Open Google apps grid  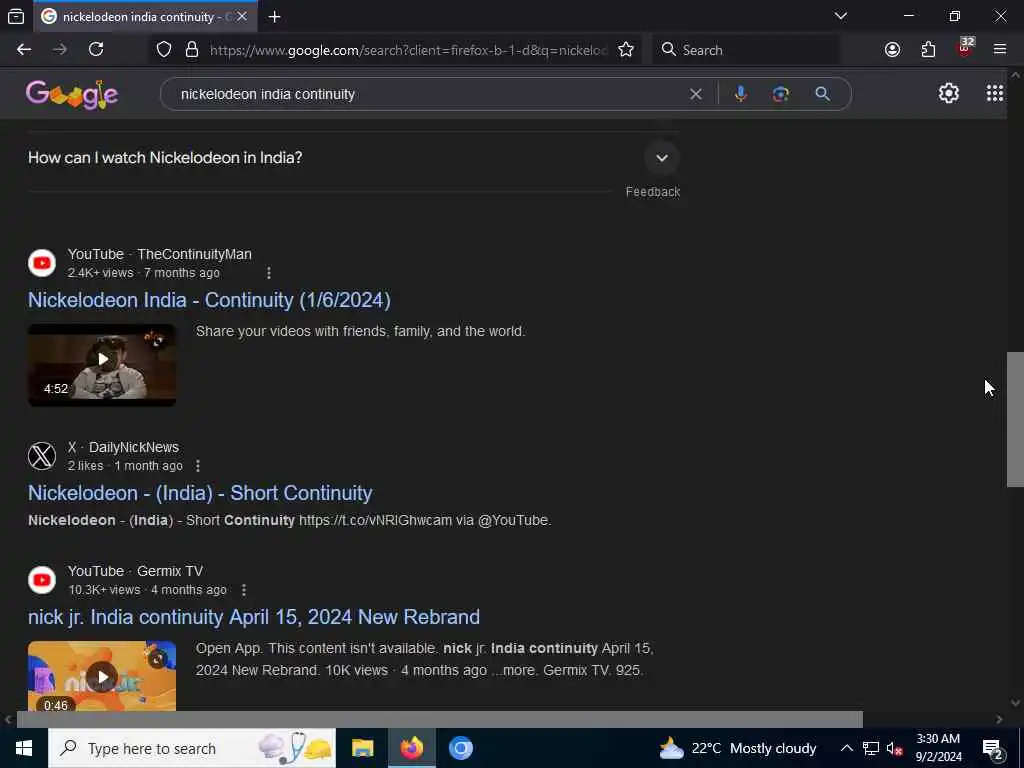995,93
